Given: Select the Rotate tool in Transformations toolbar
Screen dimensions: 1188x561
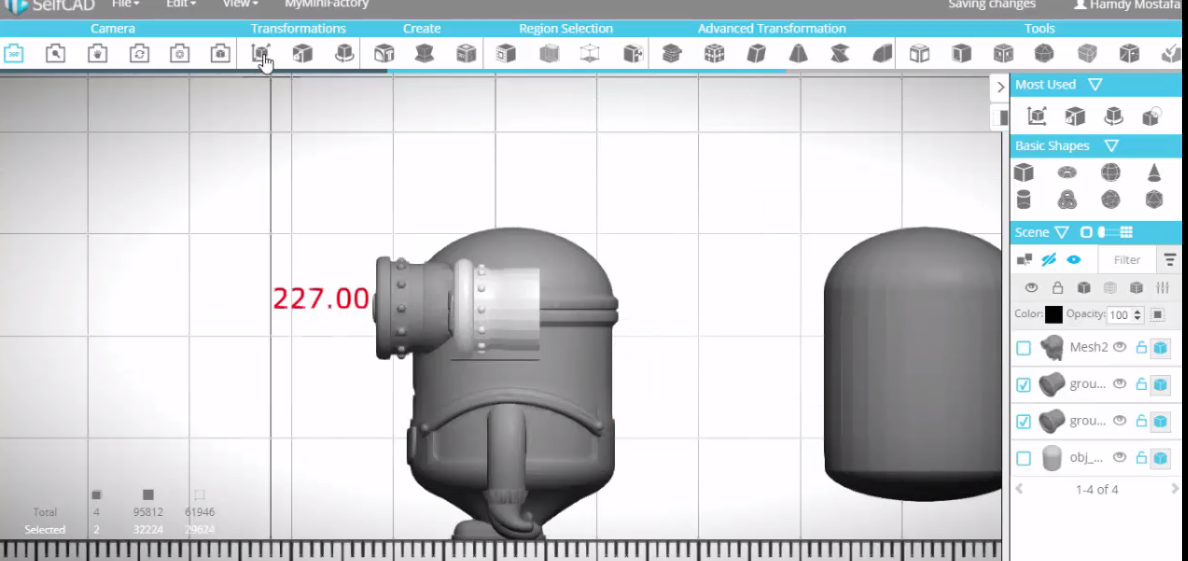Looking at the screenshot, I should click(x=344, y=54).
